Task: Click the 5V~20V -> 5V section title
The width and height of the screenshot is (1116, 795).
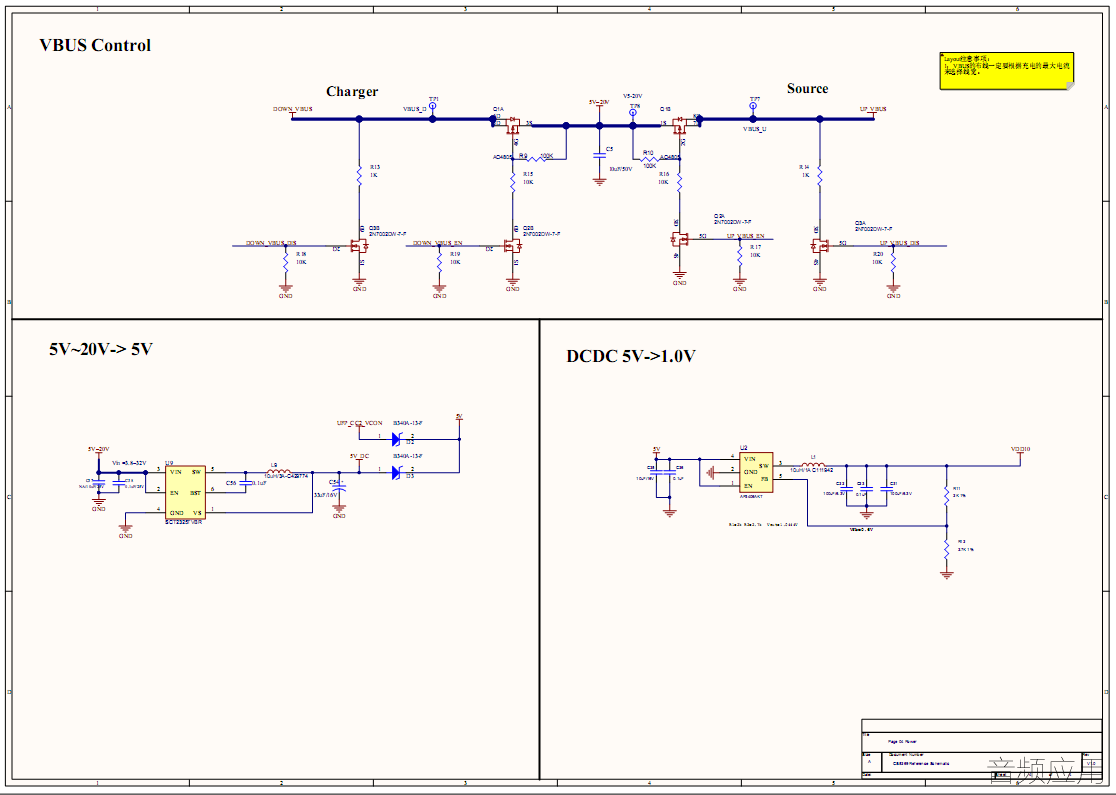Action: point(100,349)
